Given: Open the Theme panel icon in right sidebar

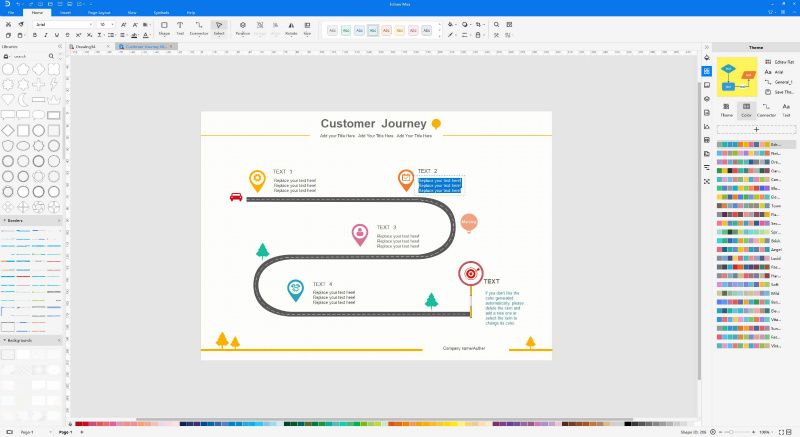Looking at the screenshot, I should pyautogui.click(x=707, y=71).
